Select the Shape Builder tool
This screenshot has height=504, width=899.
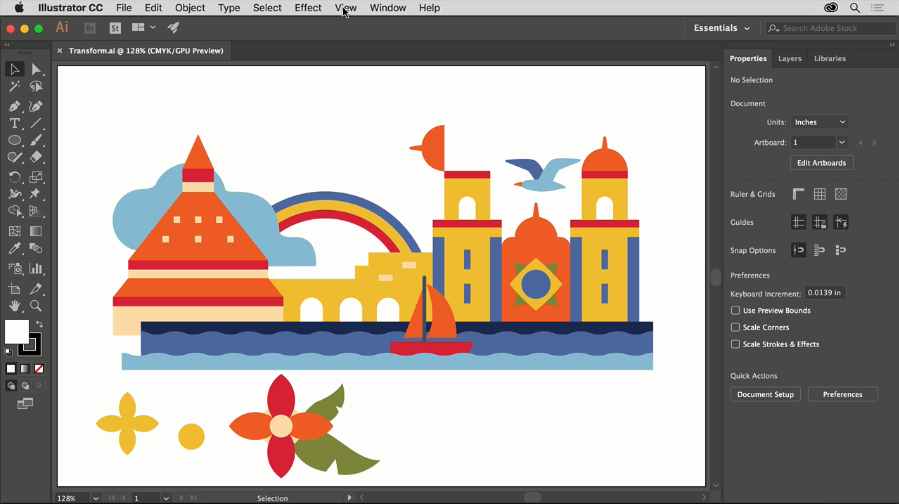click(x=14, y=211)
